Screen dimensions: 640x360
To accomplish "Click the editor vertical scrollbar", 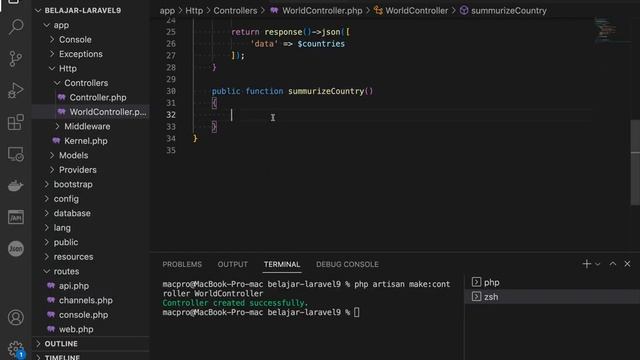I will coord(635,162).
